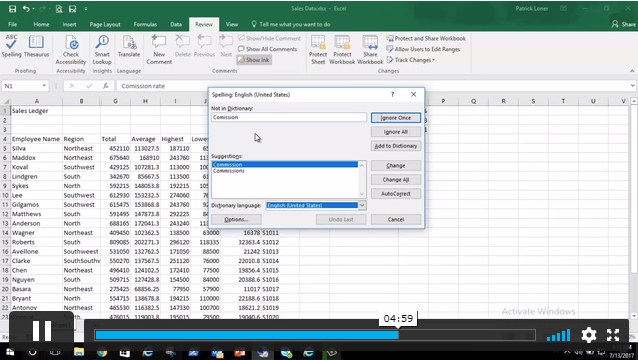638x360 pixels.
Task: Open the Name Box dropdown arrow
Action: point(44,86)
